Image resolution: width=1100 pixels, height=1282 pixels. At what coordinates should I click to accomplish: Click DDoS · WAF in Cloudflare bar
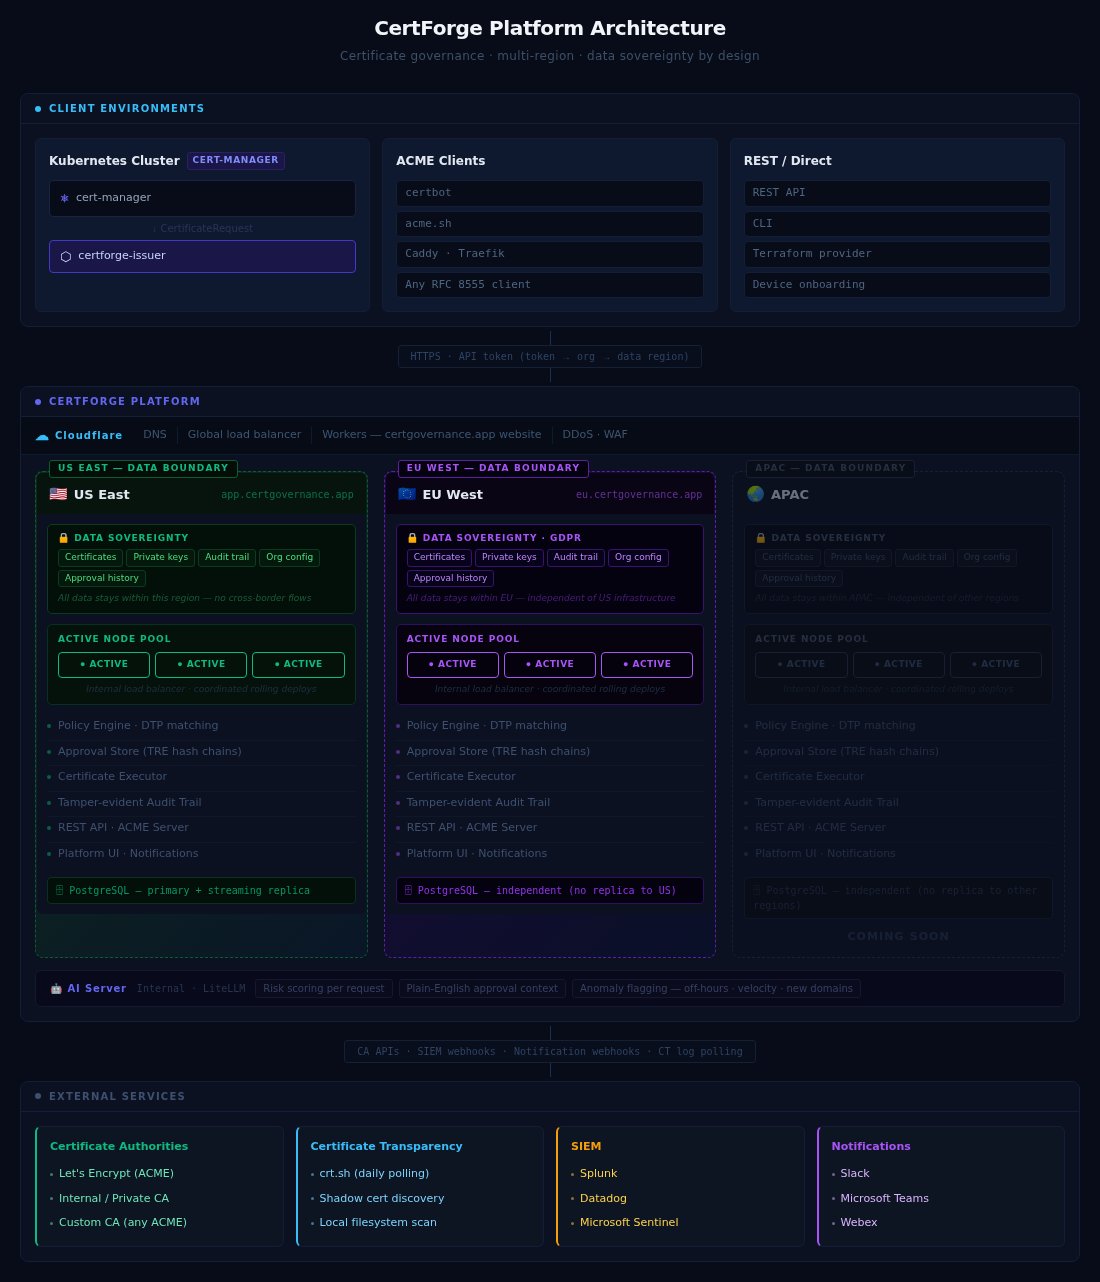[595, 435]
